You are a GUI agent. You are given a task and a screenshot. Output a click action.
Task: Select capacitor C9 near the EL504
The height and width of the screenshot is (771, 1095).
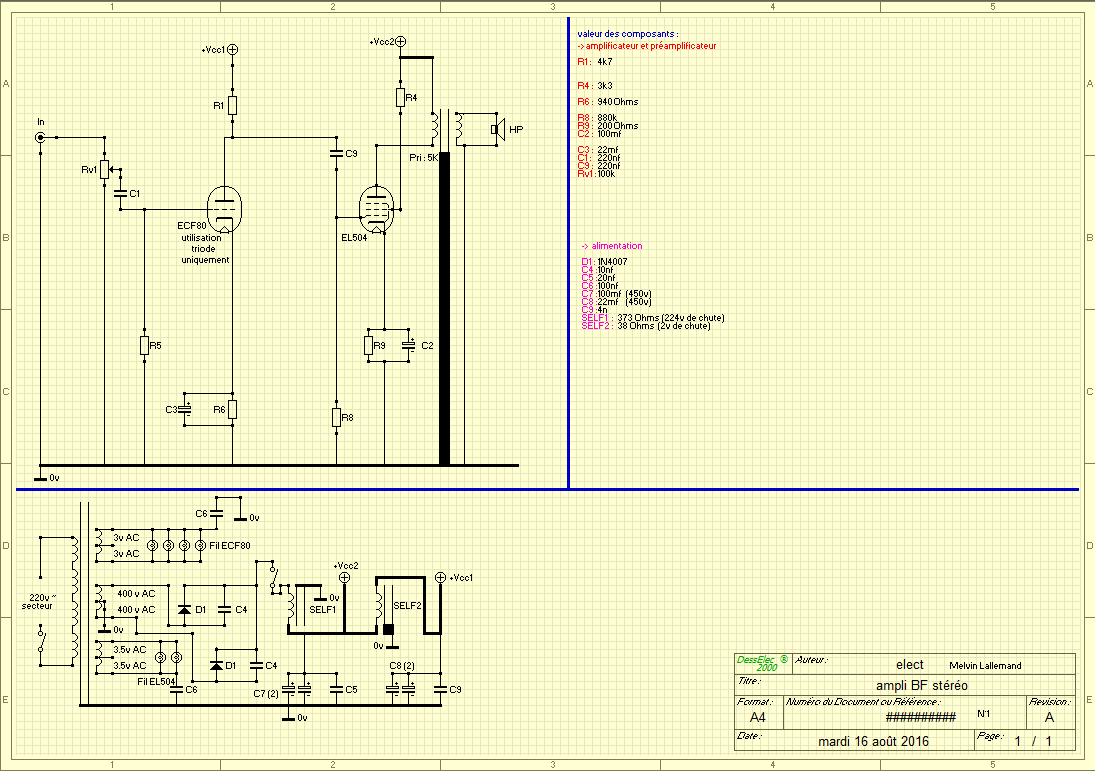(337, 153)
